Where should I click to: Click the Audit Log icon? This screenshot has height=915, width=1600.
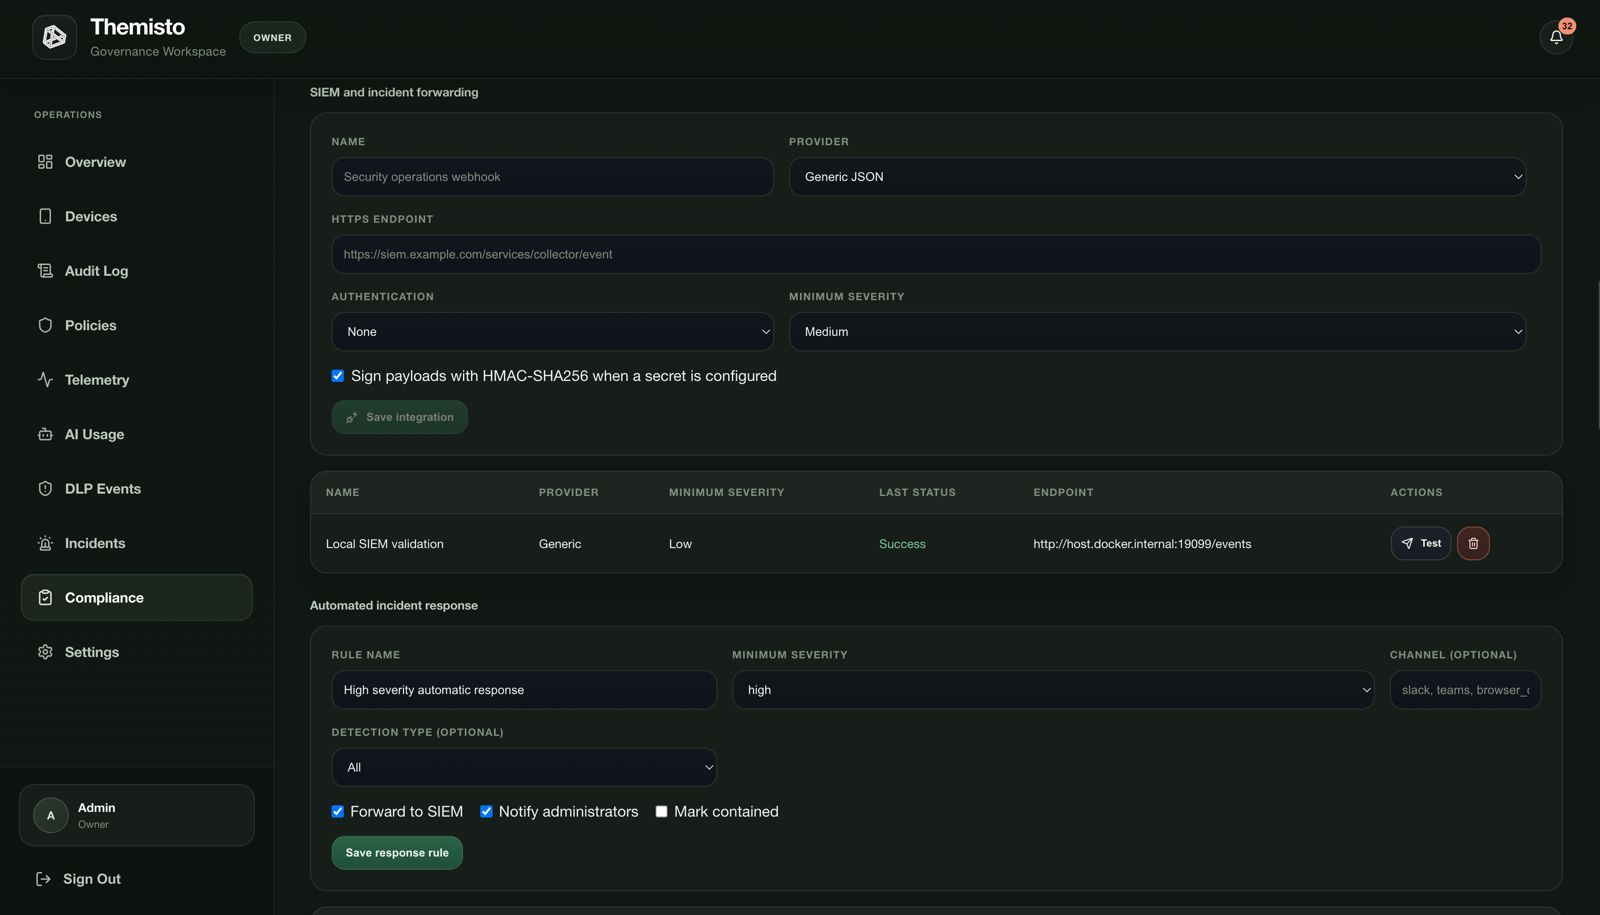coord(45,271)
